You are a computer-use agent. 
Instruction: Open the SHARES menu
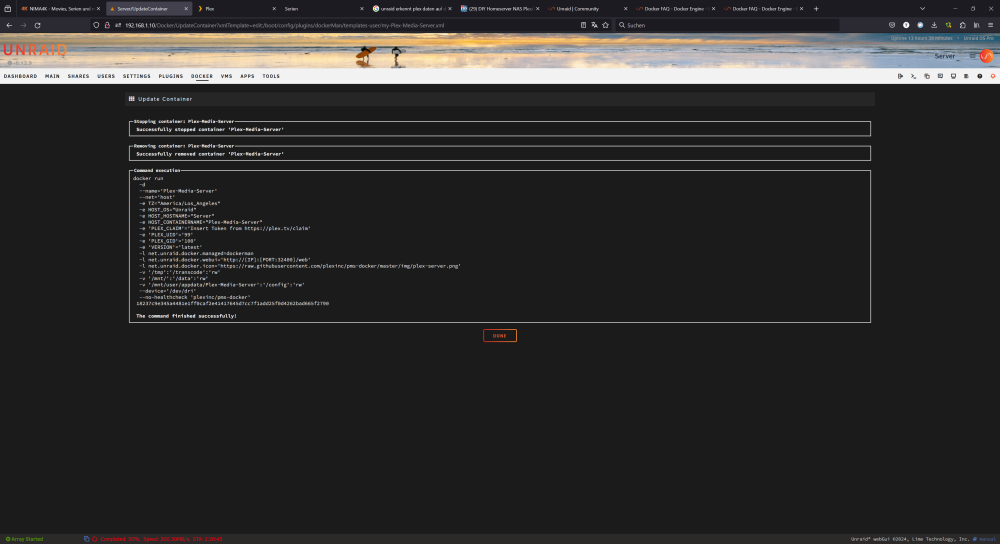pos(78,76)
